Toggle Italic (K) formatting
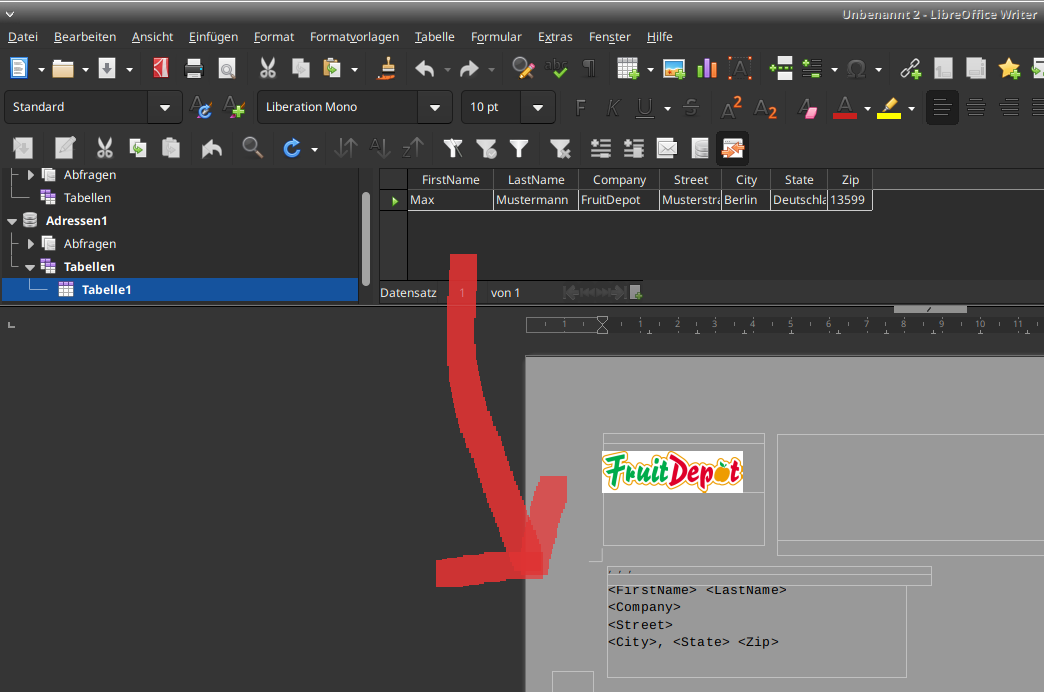The image size is (1044, 692). pyautogui.click(x=613, y=107)
